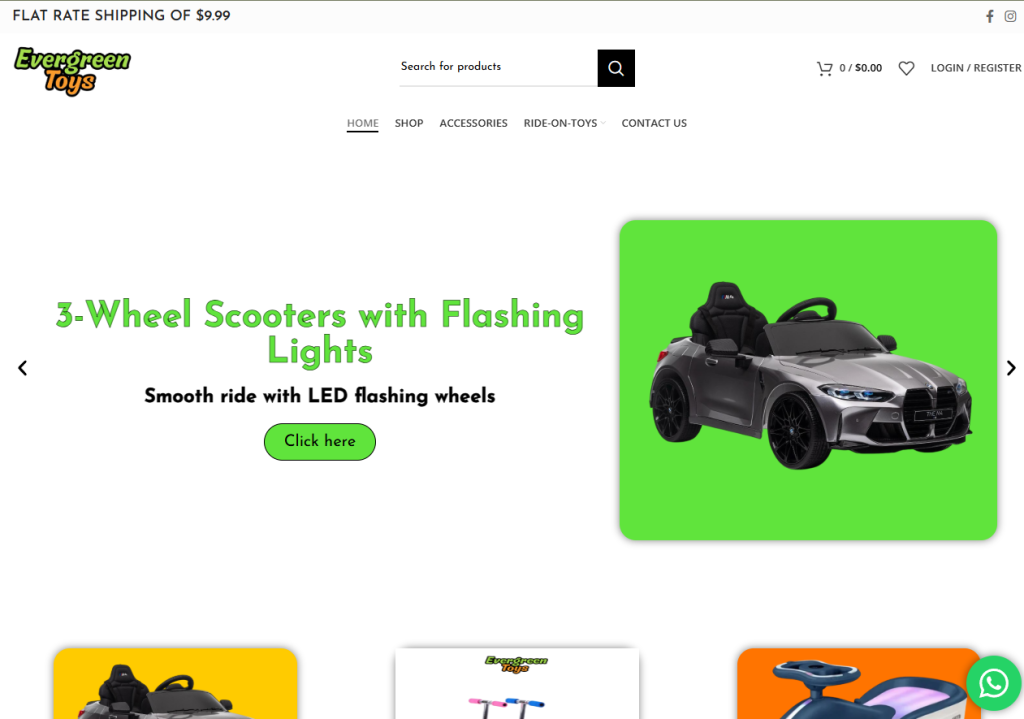Open the shopping cart icon

(x=825, y=68)
